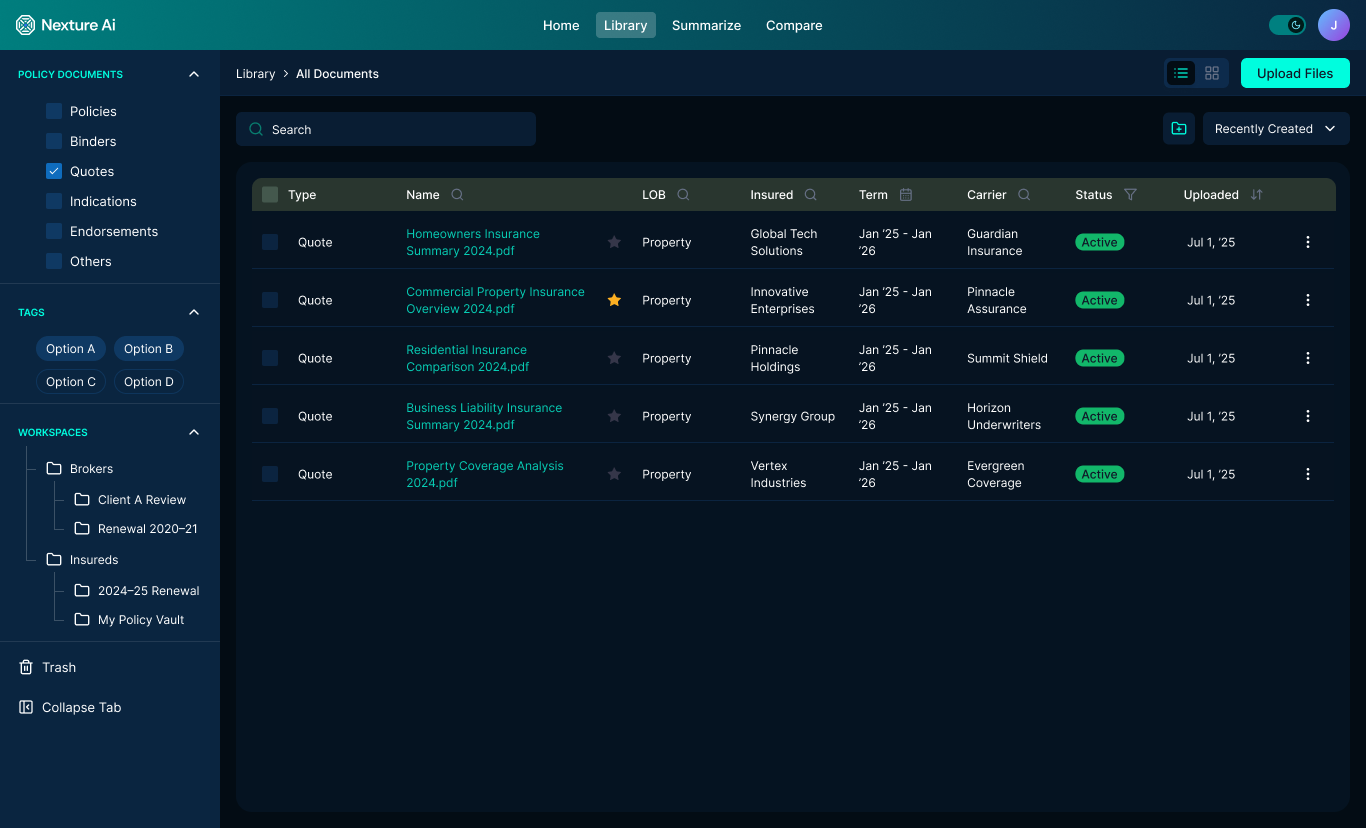Go to the Summarize tab
Image resolution: width=1366 pixels, height=828 pixels.
[x=707, y=25]
